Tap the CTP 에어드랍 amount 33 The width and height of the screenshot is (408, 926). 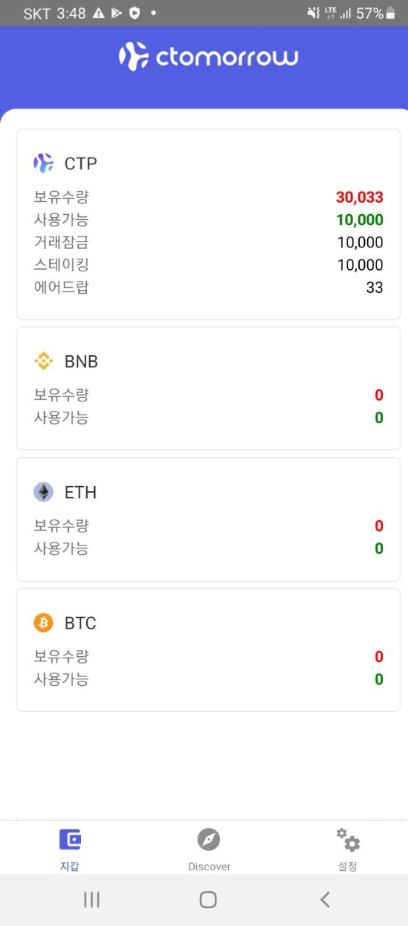pyautogui.click(x=374, y=288)
